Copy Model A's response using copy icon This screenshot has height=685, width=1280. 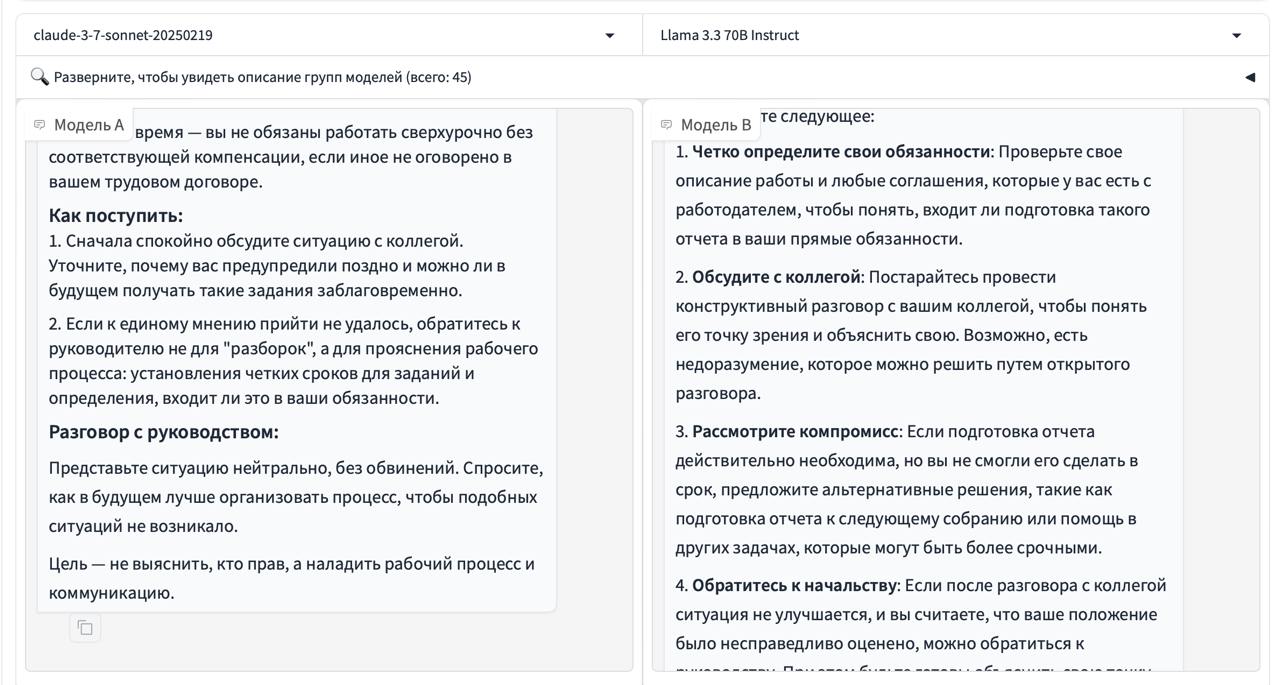85,627
